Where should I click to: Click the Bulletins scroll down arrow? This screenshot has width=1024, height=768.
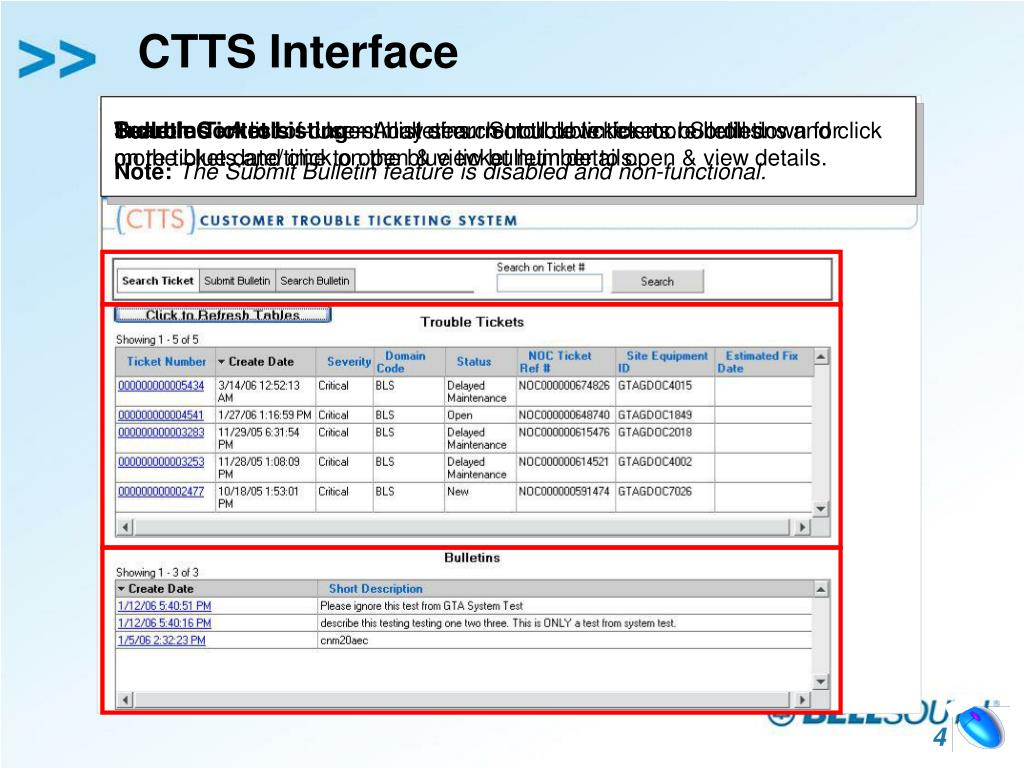(821, 681)
